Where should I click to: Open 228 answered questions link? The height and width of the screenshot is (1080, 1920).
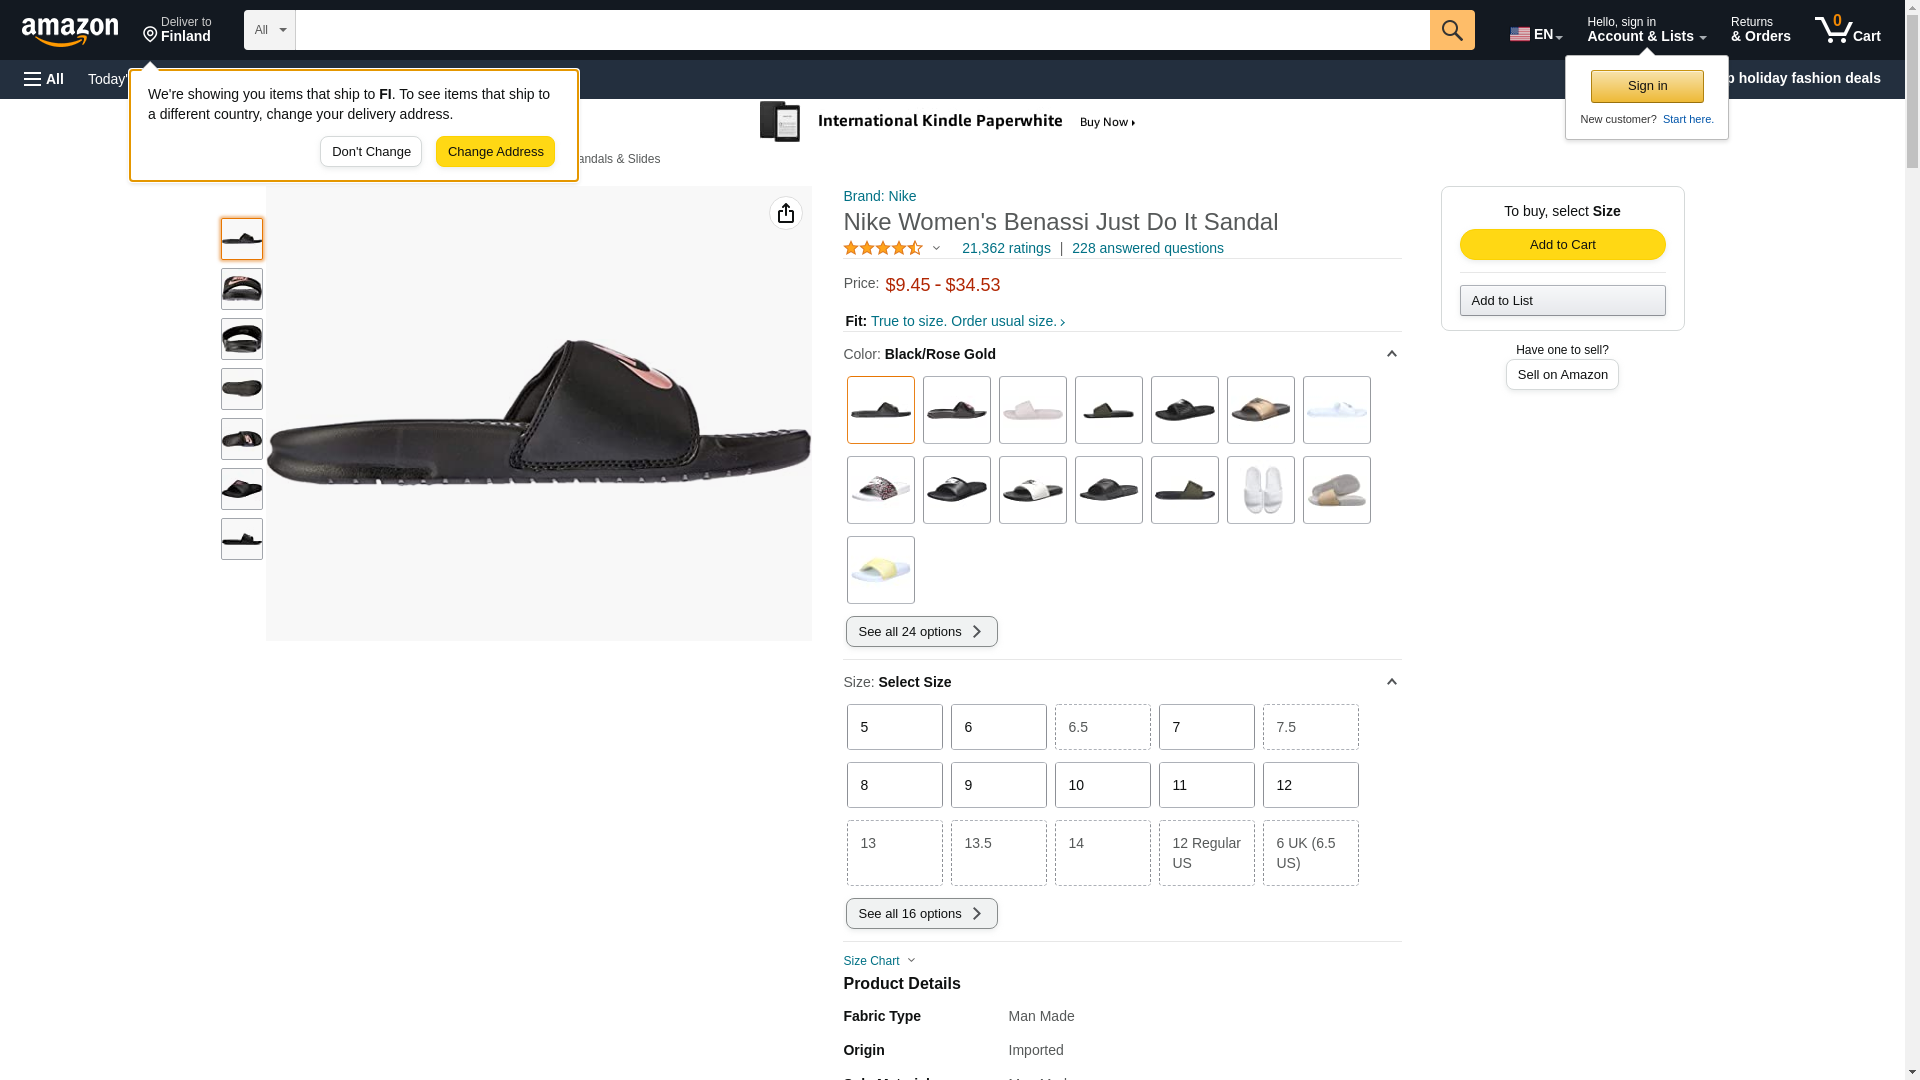pyautogui.click(x=1147, y=248)
